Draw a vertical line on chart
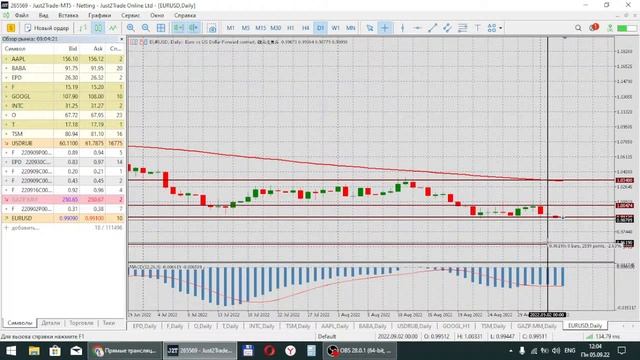 [x=402, y=28]
